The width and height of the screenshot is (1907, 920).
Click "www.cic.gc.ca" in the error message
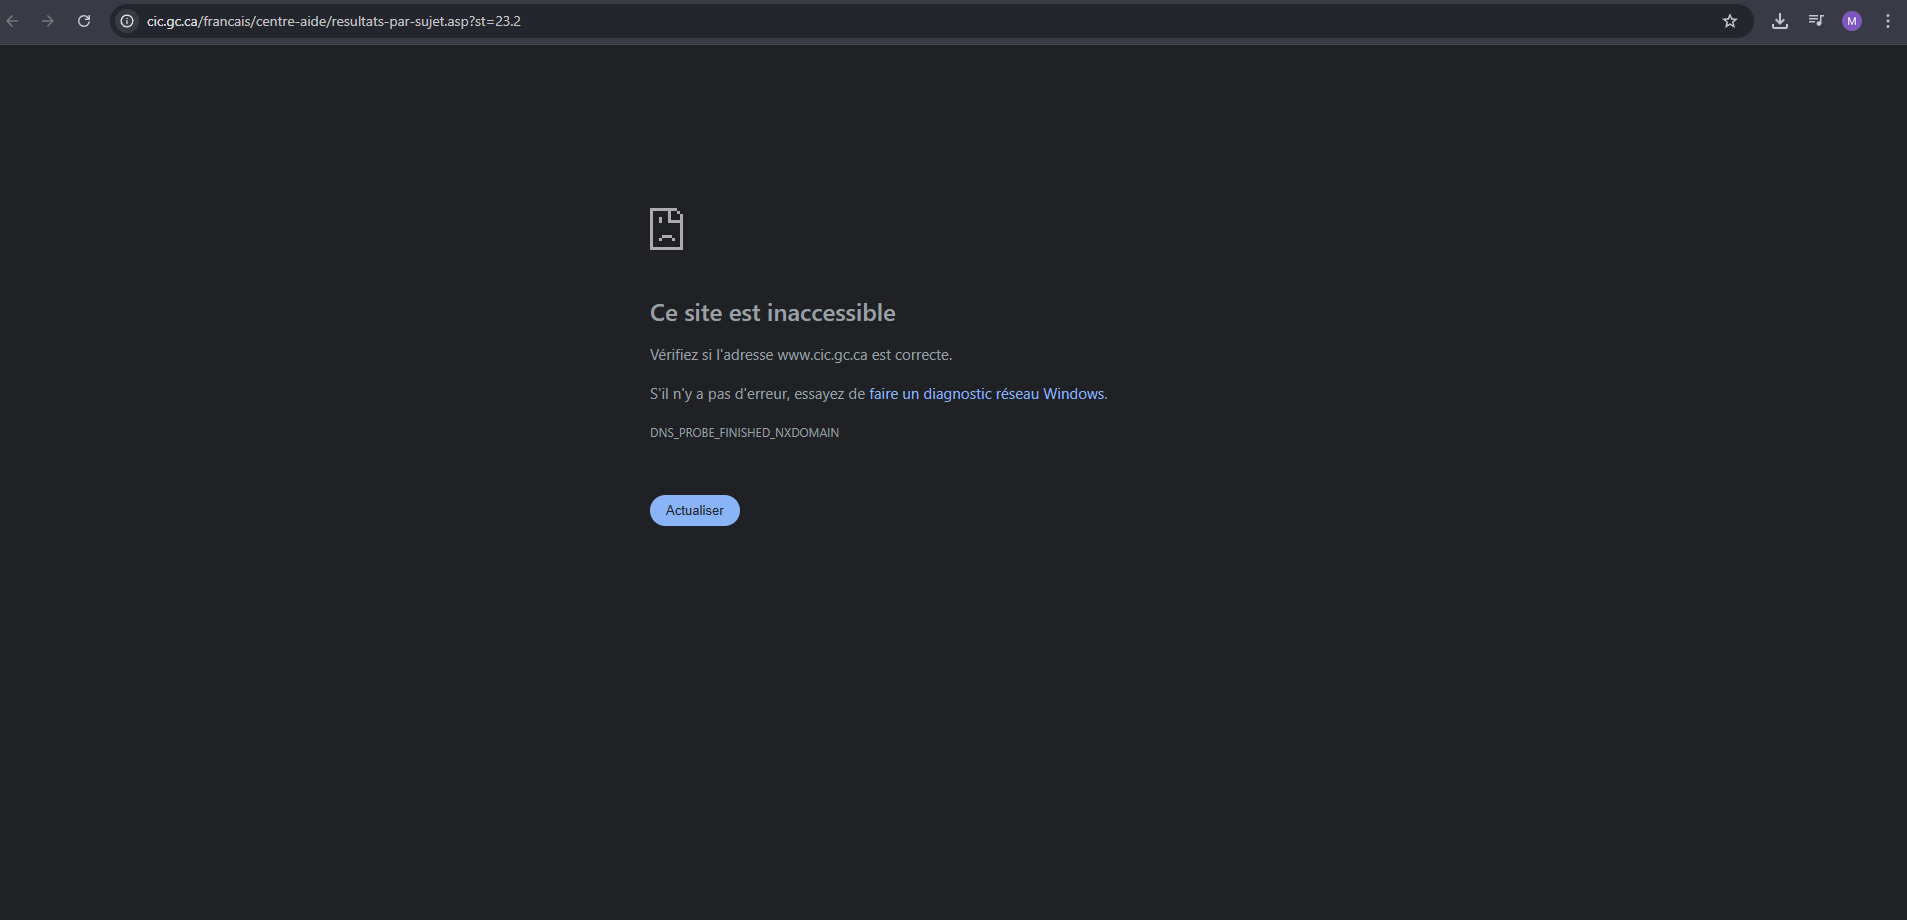point(822,355)
